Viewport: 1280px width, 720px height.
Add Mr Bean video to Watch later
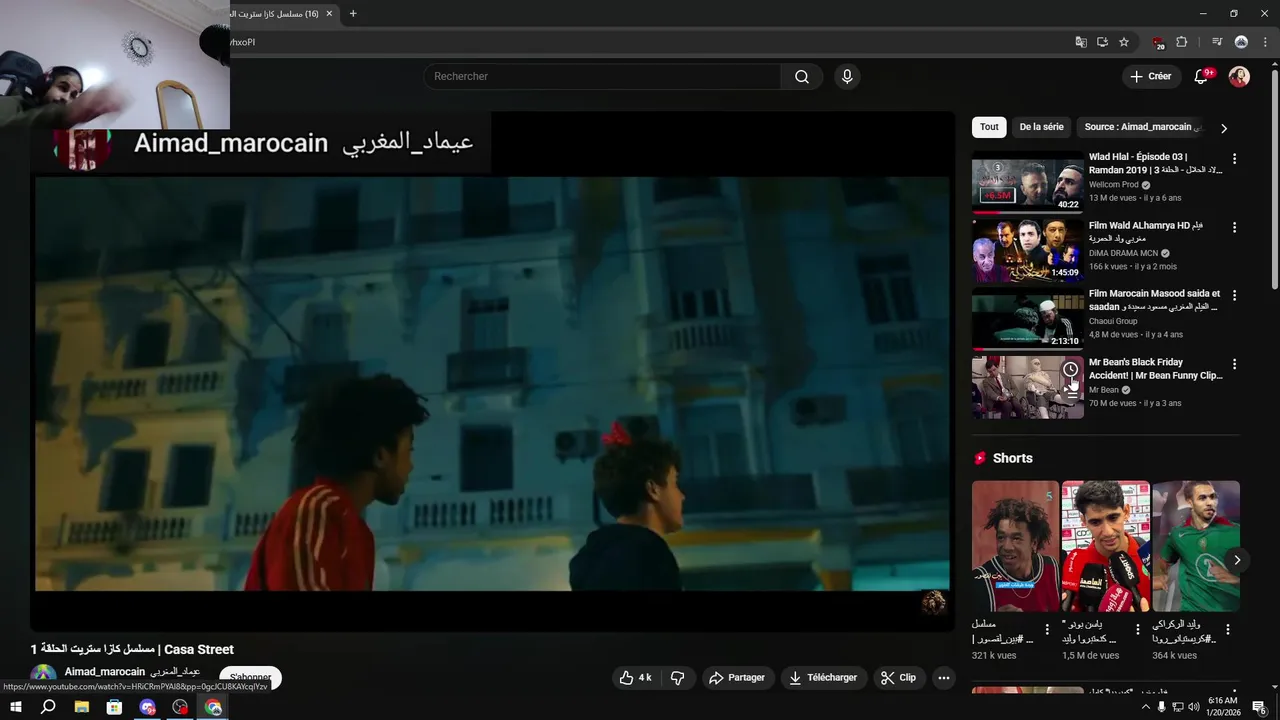pyautogui.click(x=1070, y=369)
